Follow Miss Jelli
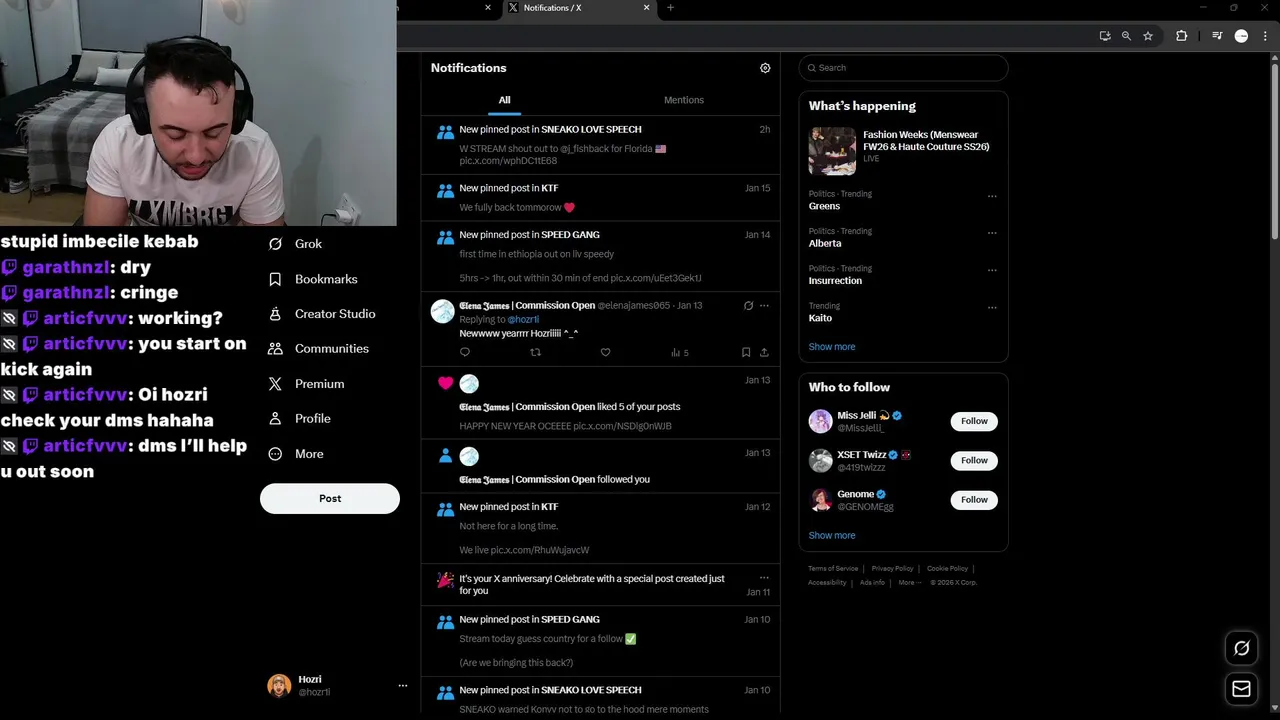 [x=974, y=421]
